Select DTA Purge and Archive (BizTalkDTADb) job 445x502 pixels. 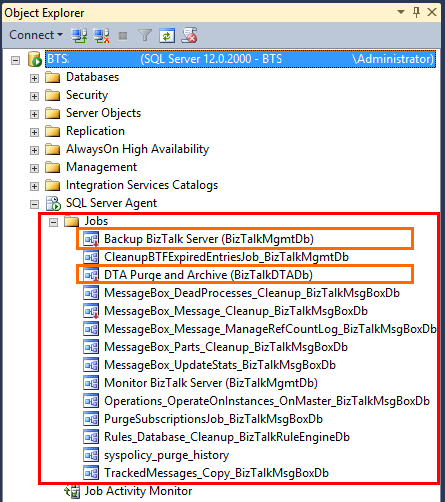click(x=208, y=275)
